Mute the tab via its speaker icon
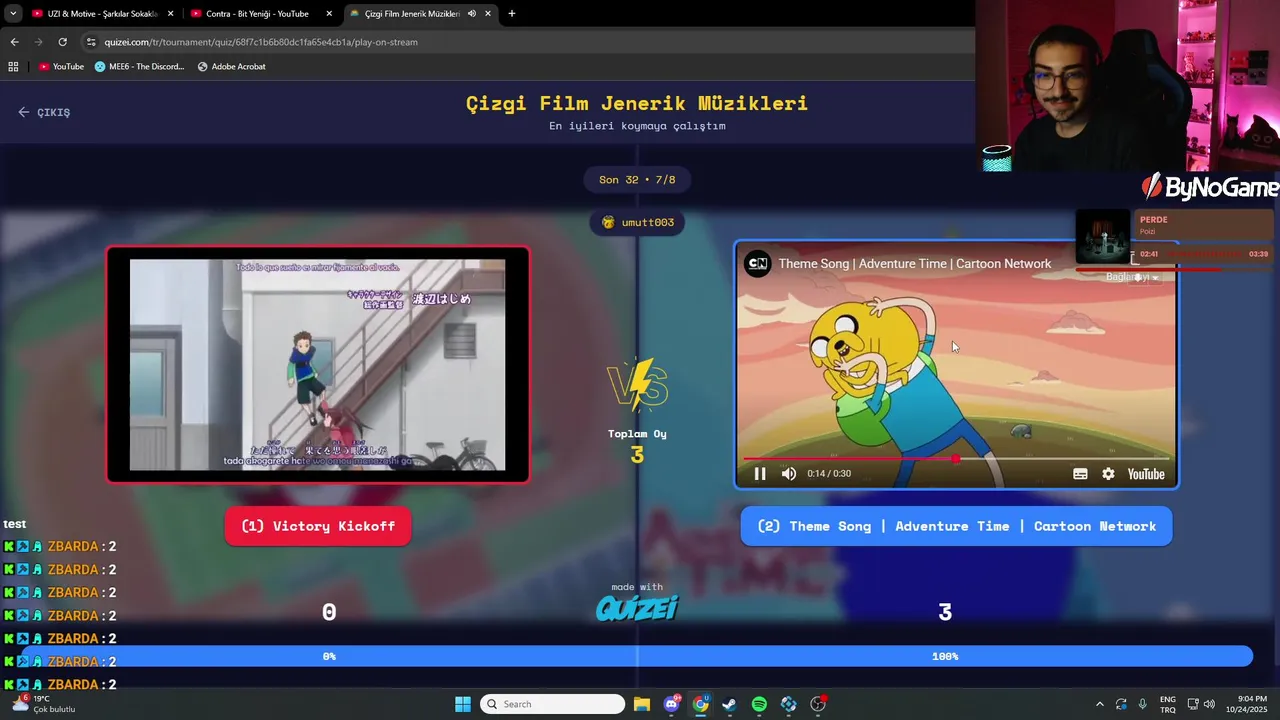 [x=472, y=14]
